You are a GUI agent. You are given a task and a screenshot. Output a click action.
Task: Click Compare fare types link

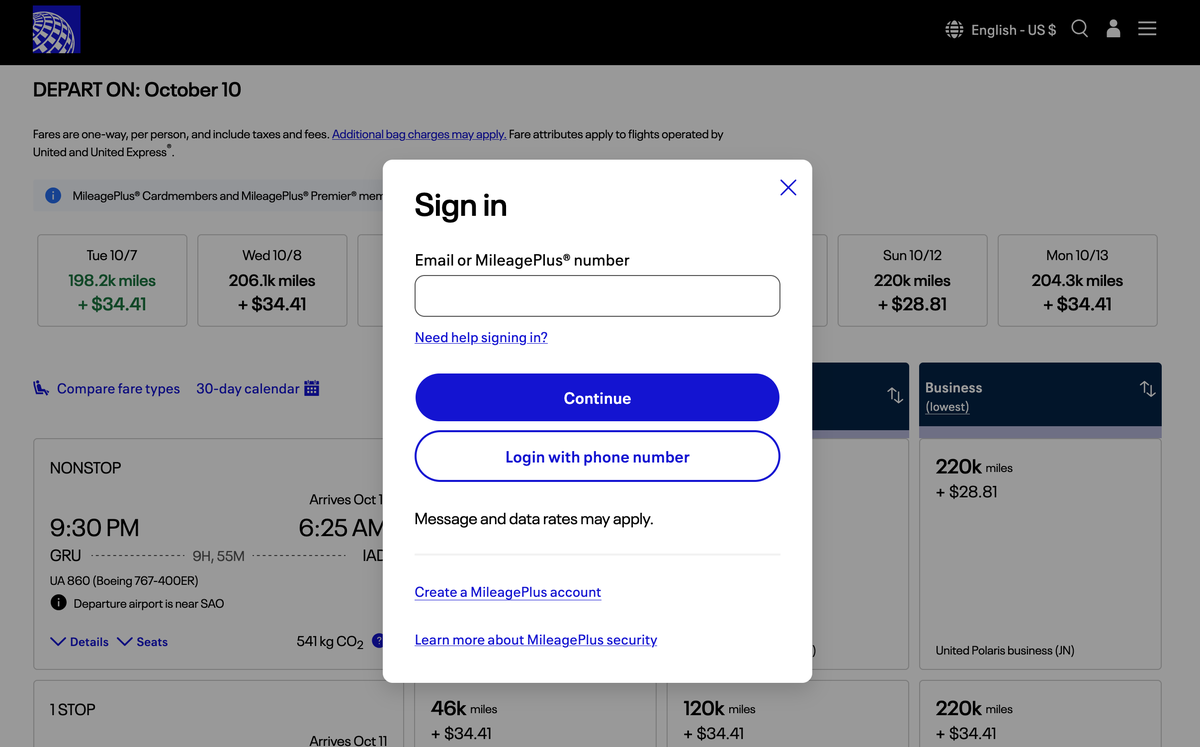[x=118, y=388]
